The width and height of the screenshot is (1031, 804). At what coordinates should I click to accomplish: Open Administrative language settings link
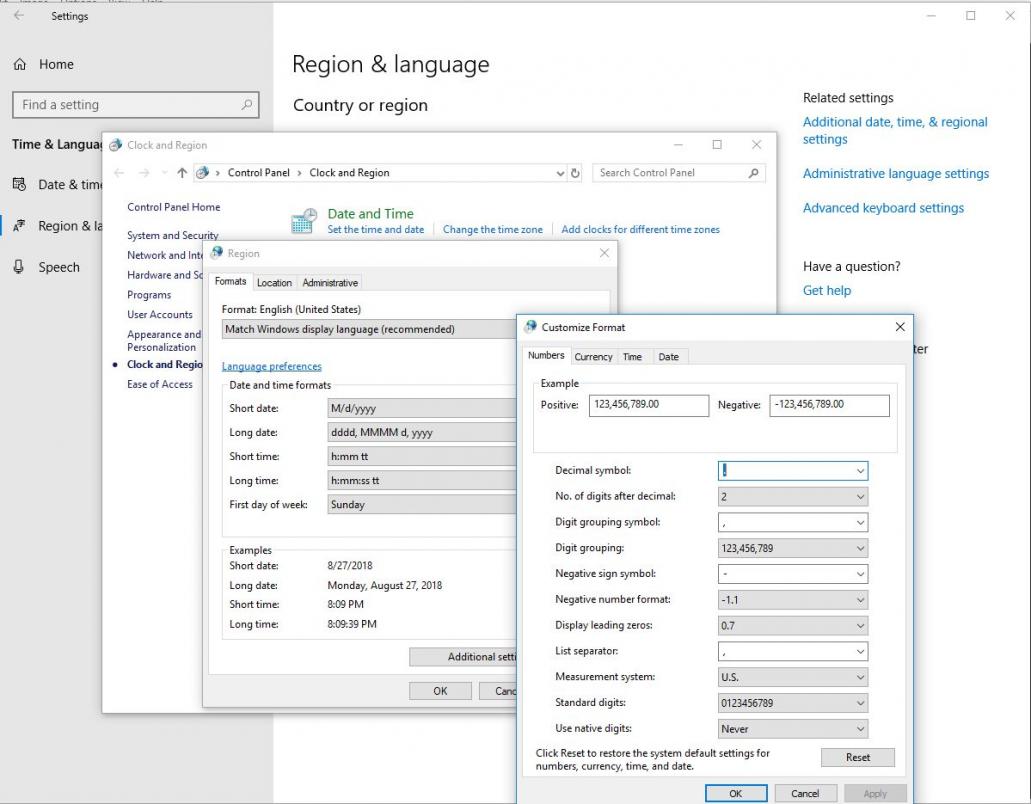(895, 174)
